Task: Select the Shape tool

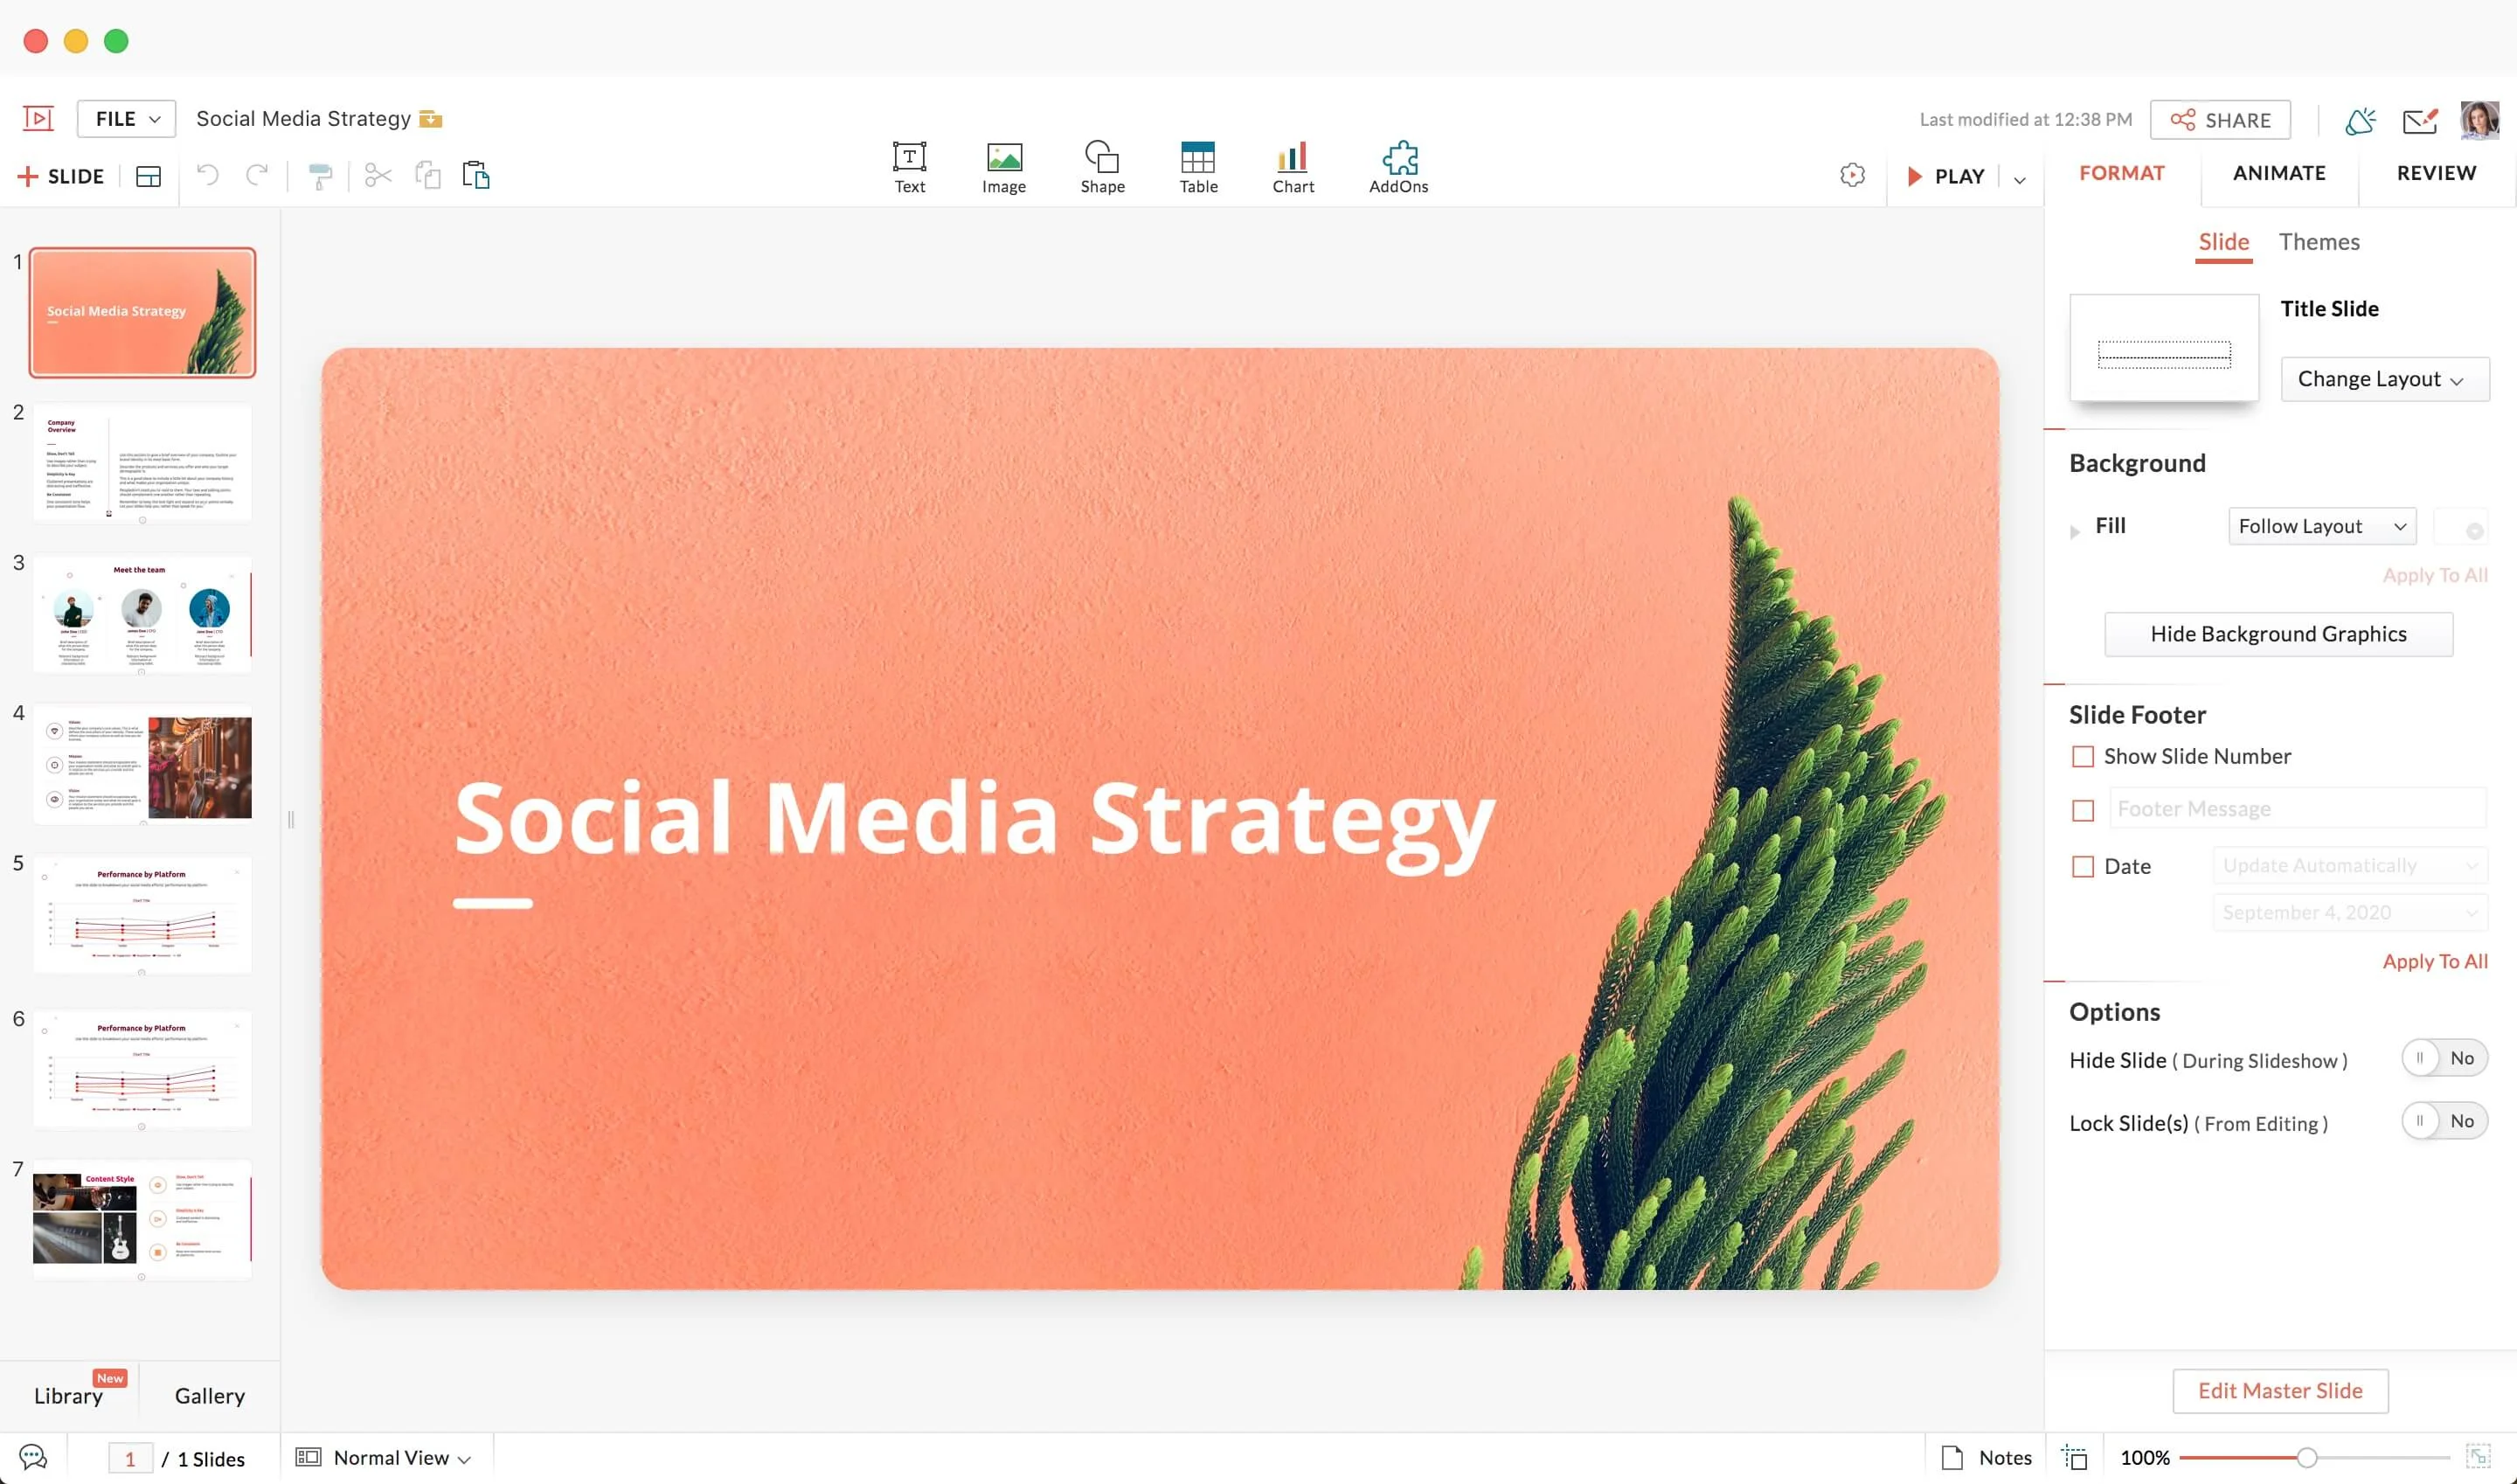Action: (1100, 166)
